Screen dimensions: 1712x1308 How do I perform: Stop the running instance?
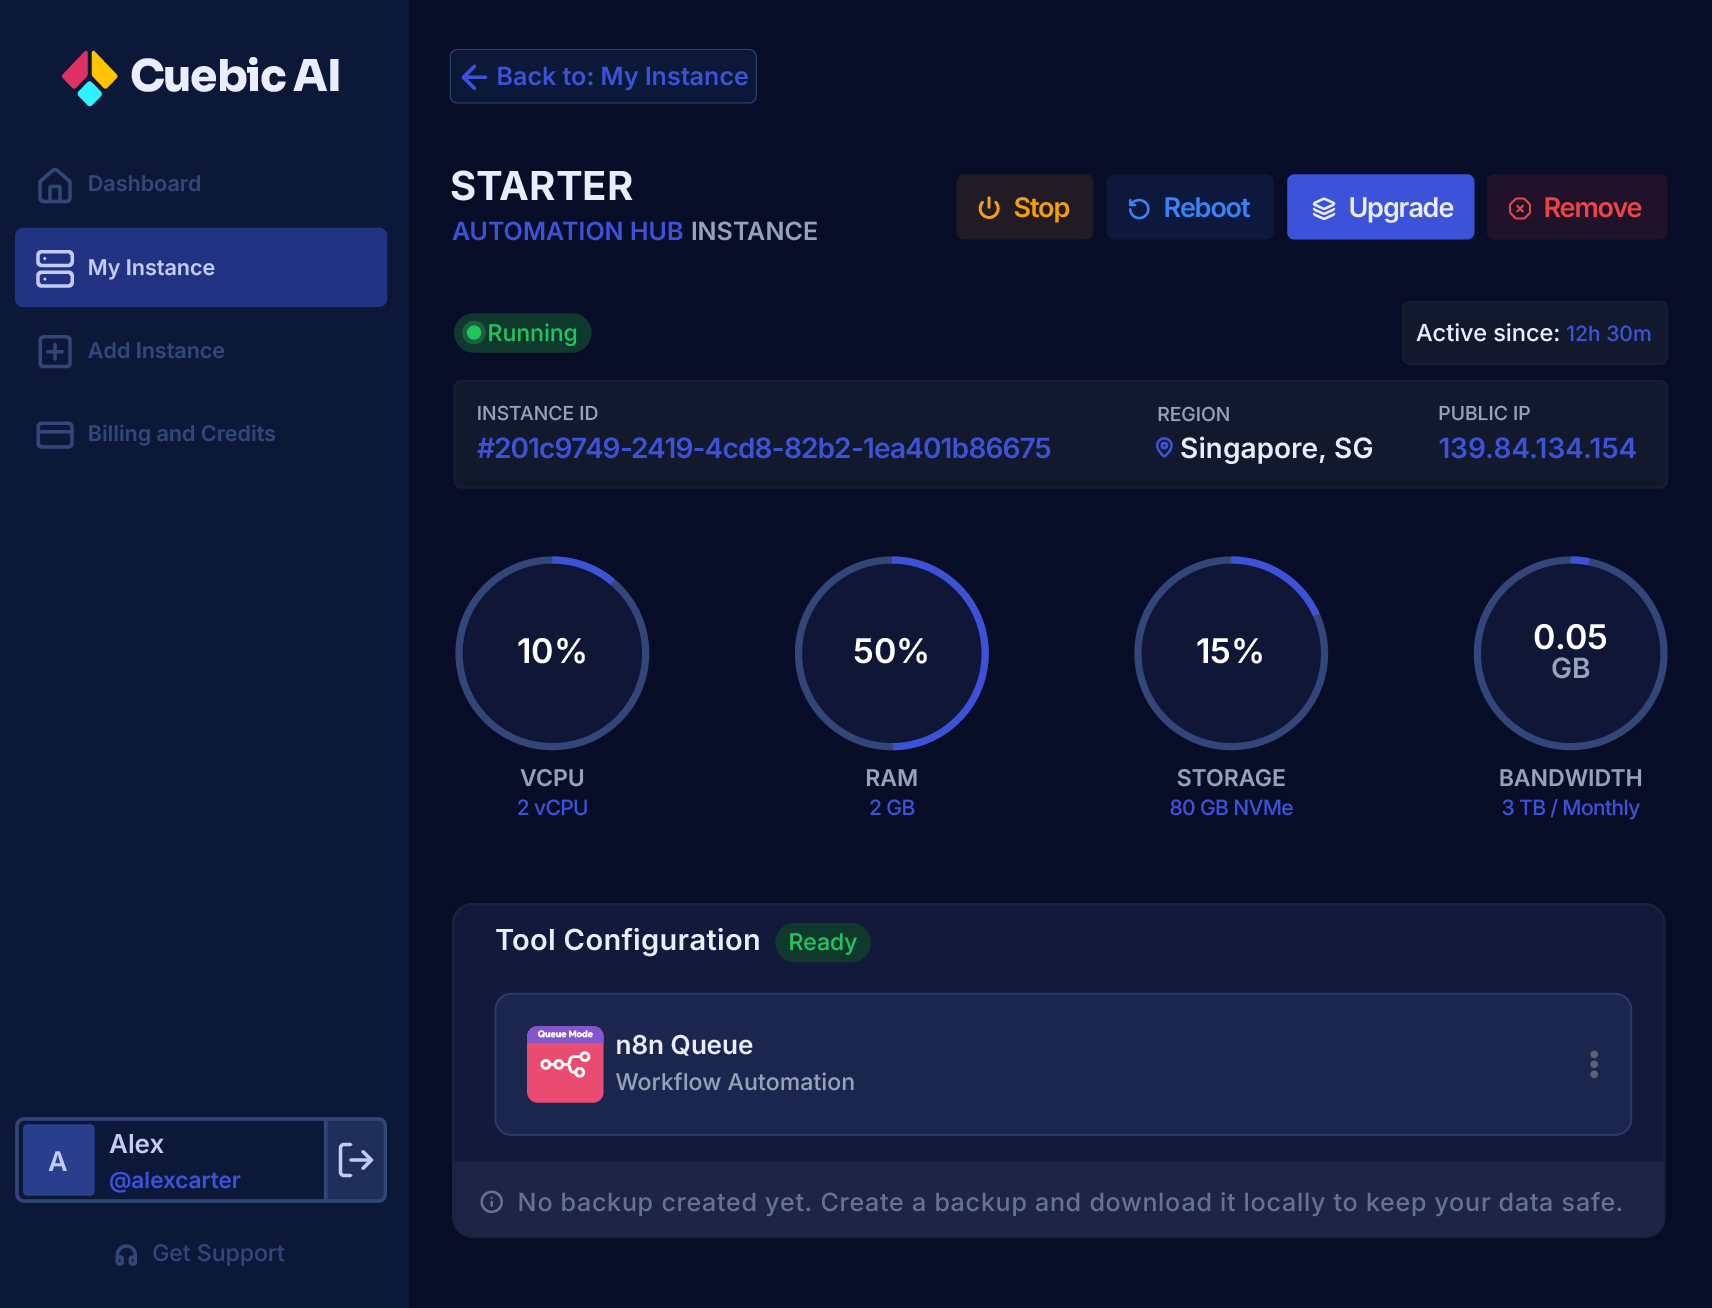(x=1024, y=207)
